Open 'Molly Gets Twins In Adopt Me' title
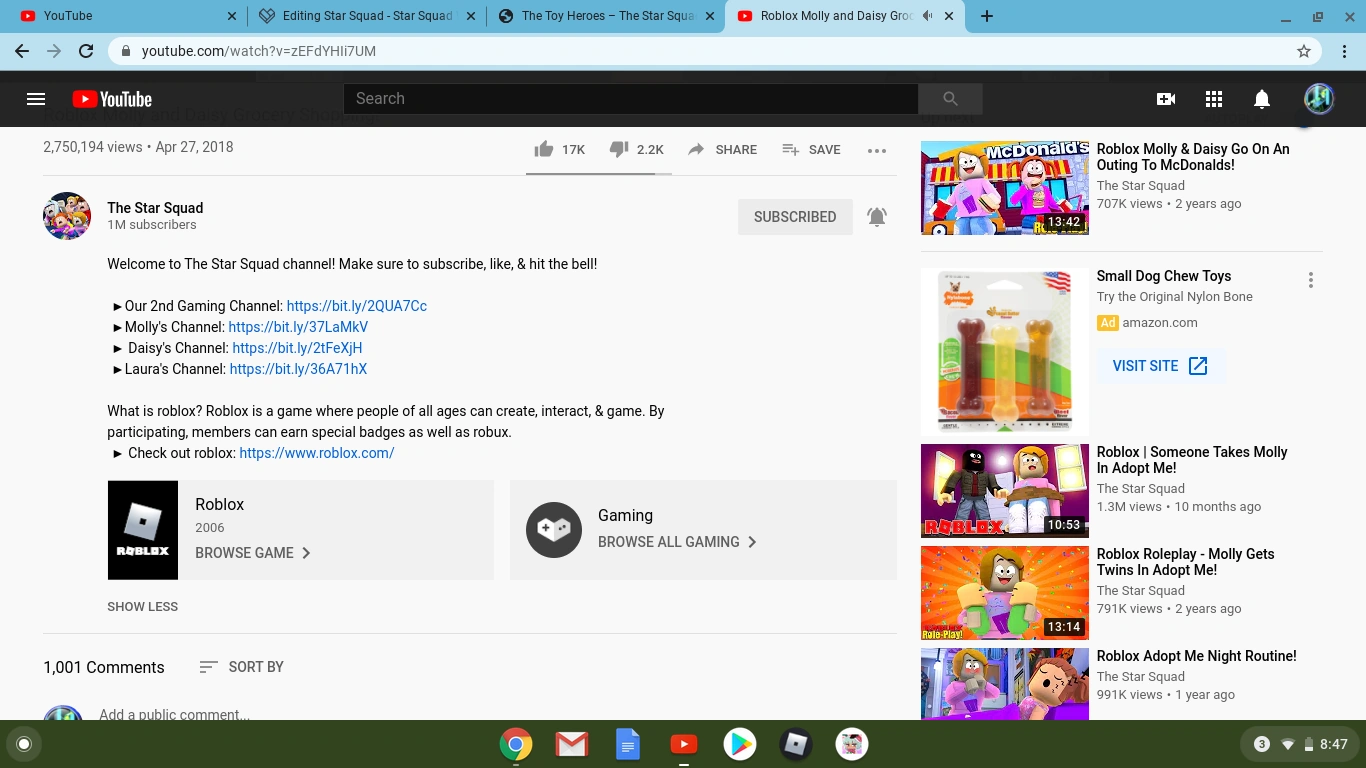This screenshot has width=1366, height=768. (1186, 562)
